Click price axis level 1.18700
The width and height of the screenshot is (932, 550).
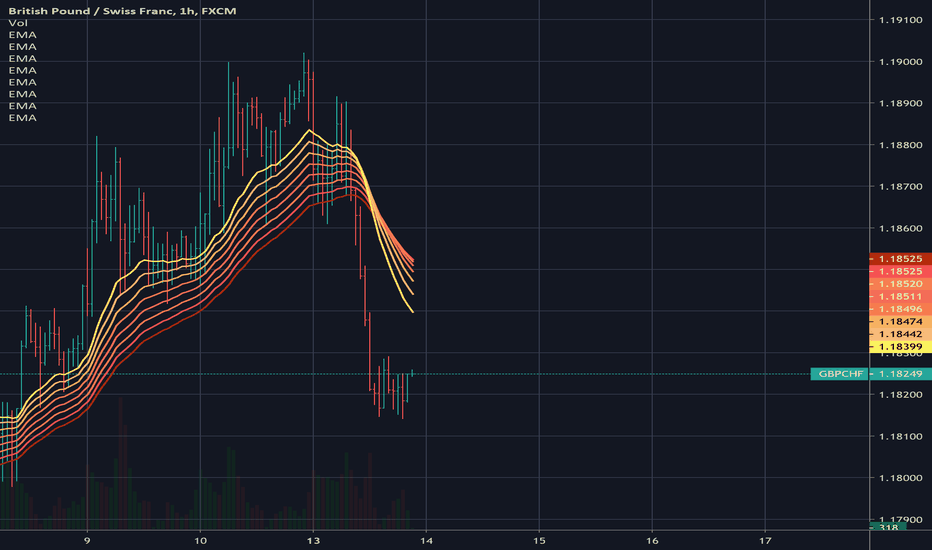900,187
